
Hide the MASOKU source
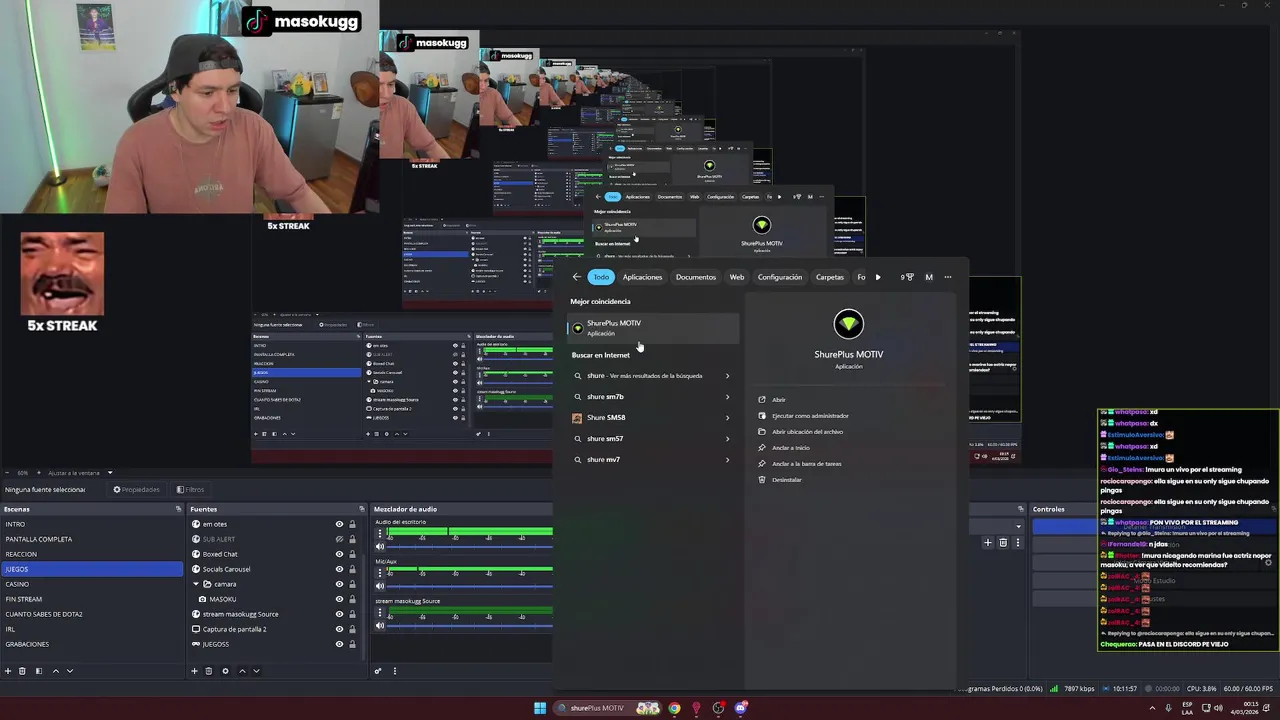coord(339,599)
